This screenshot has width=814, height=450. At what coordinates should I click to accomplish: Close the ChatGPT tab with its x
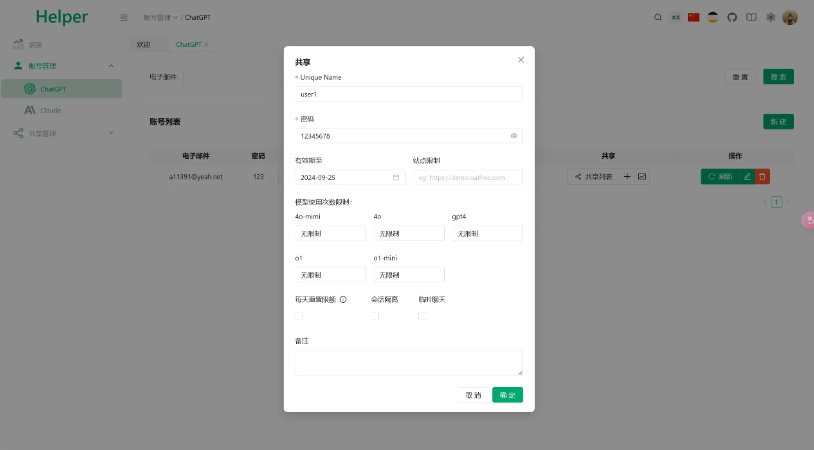pos(206,44)
